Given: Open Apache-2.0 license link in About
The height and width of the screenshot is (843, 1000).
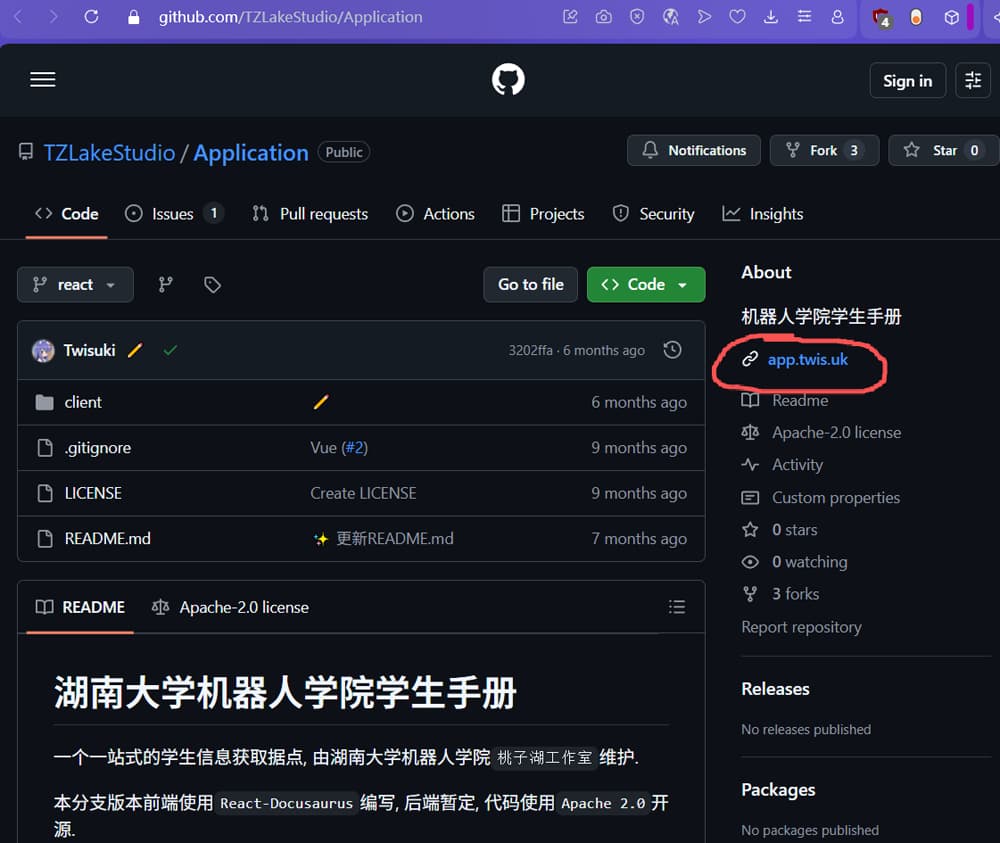Looking at the screenshot, I should point(836,433).
